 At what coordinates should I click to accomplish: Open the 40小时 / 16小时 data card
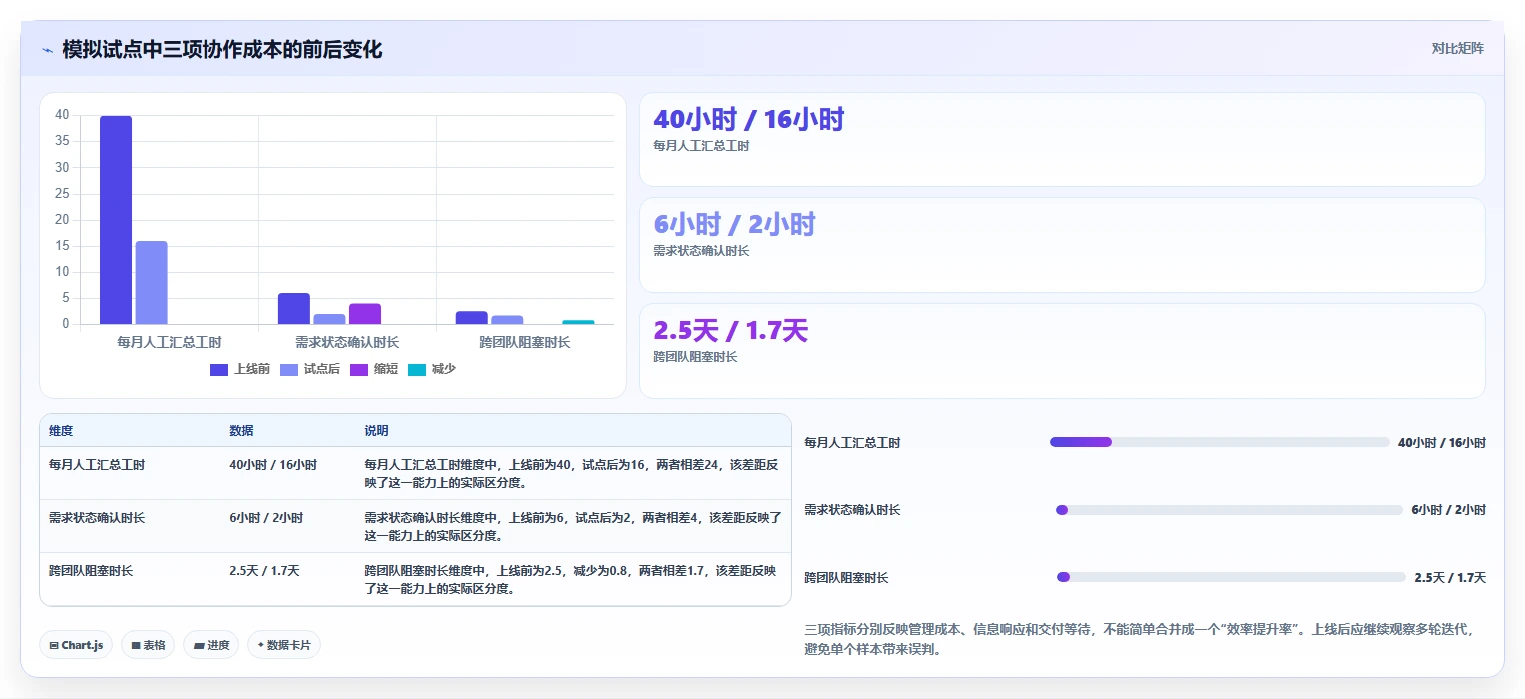(x=1062, y=139)
